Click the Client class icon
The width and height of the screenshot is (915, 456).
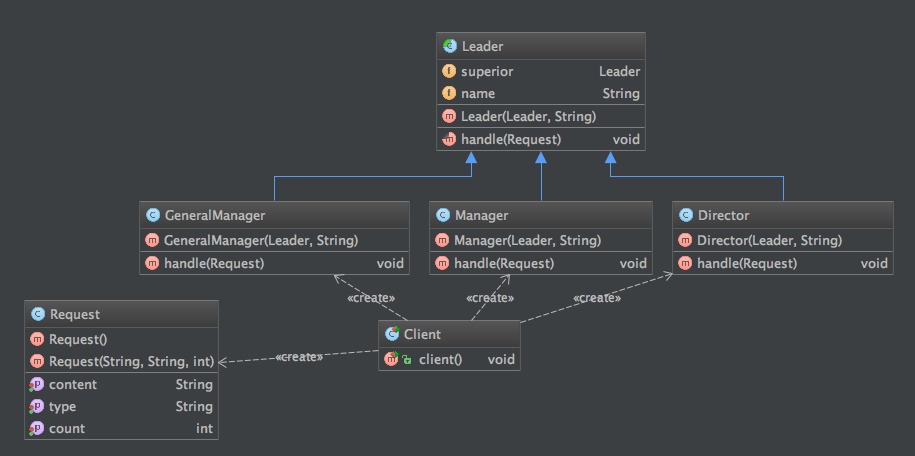tap(393, 334)
